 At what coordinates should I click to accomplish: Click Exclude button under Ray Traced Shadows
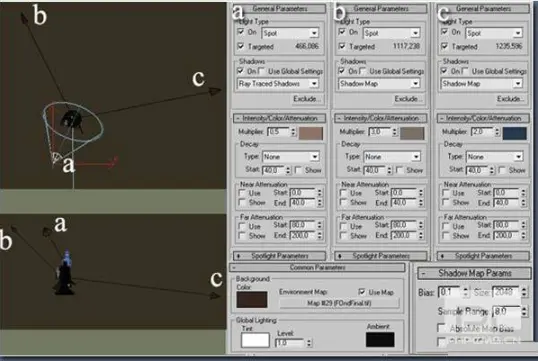coord(307,99)
